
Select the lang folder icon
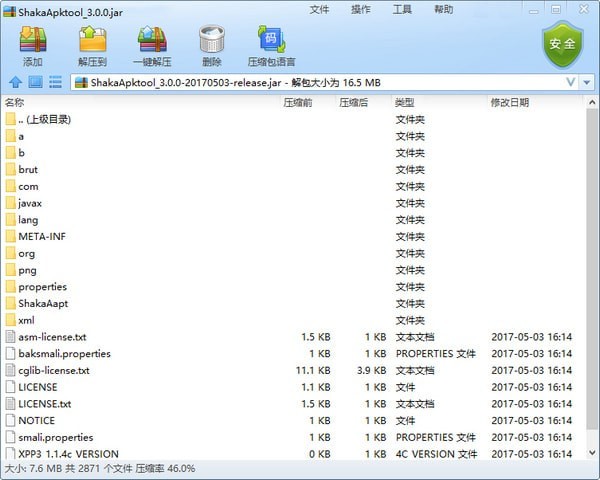point(11,220)
